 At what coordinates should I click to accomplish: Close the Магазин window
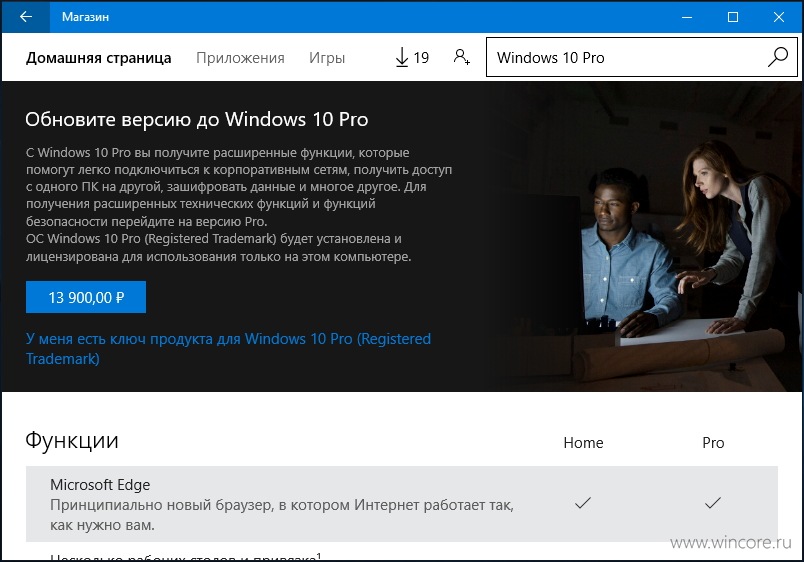tap(778, 17)
